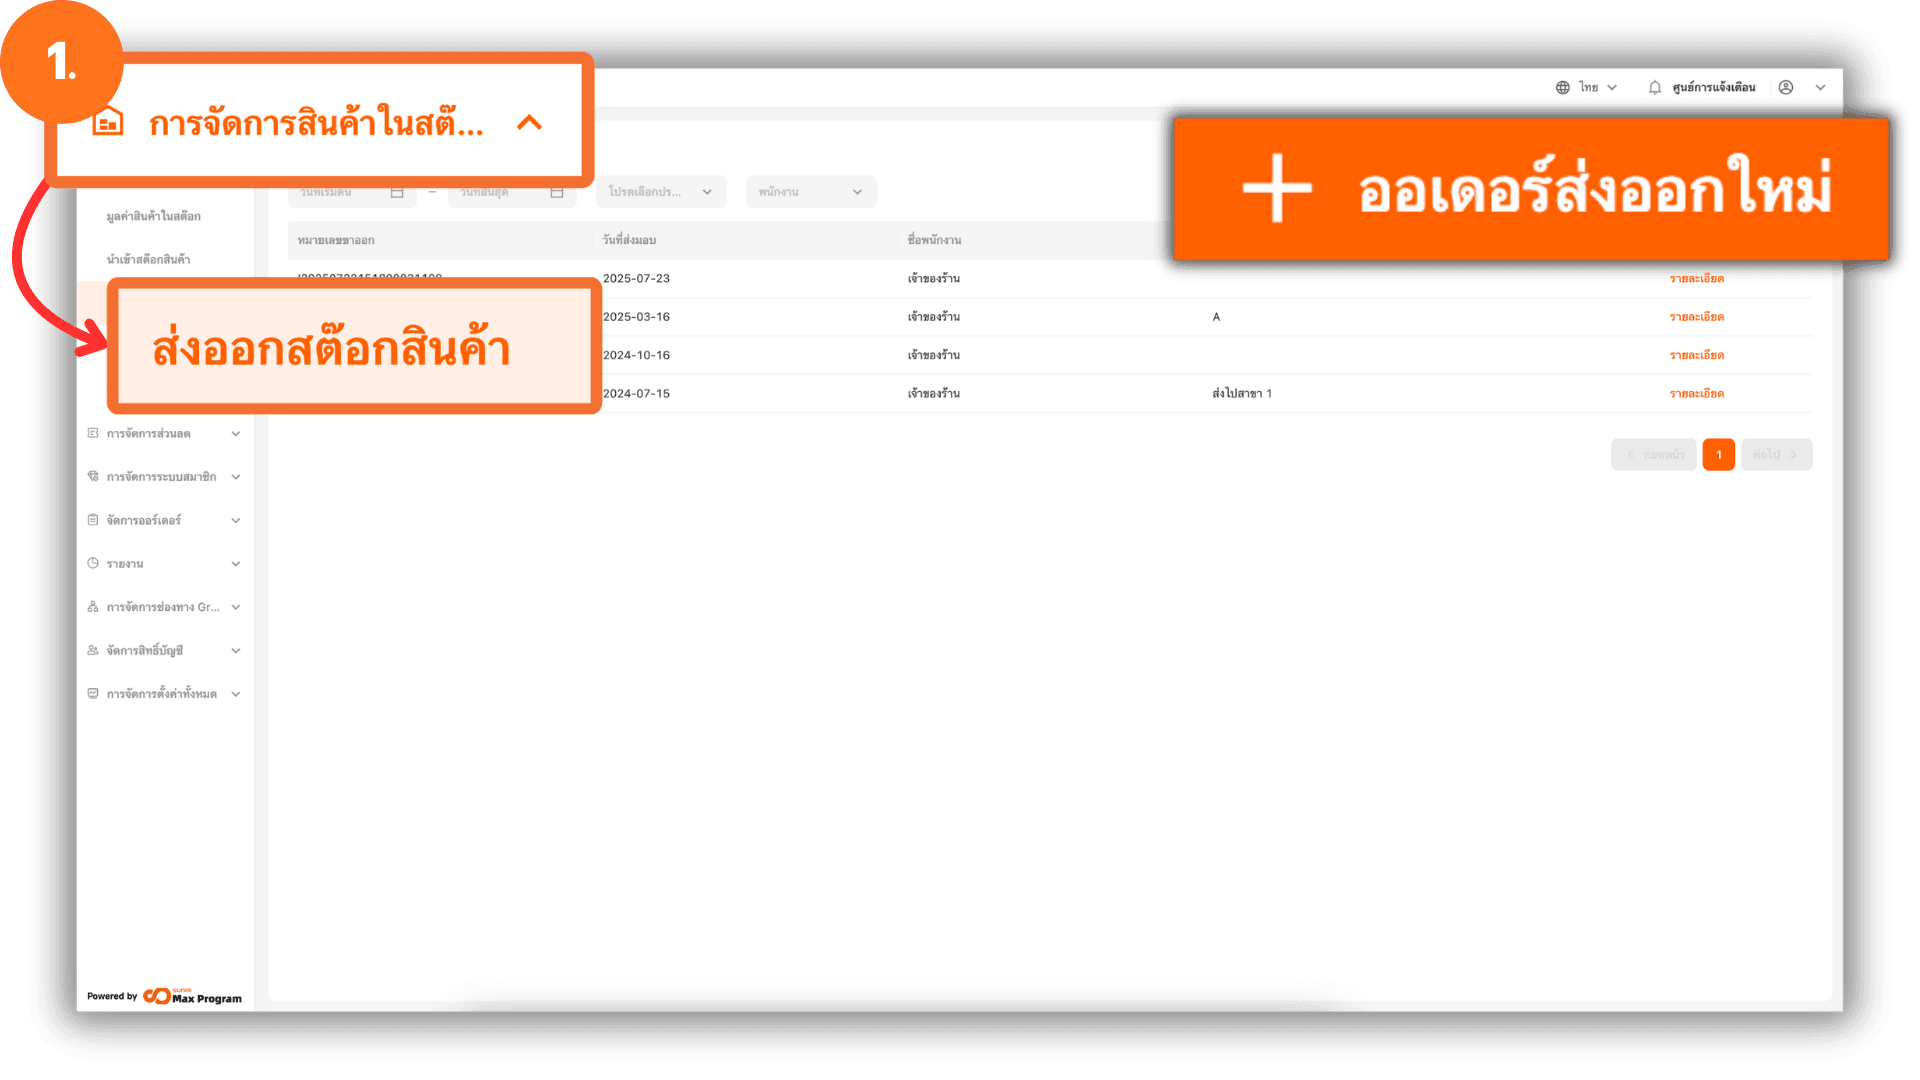Open the Thai language selector dropdown
Screen dimensions: 1920x1080
[x=1587, y=87]
